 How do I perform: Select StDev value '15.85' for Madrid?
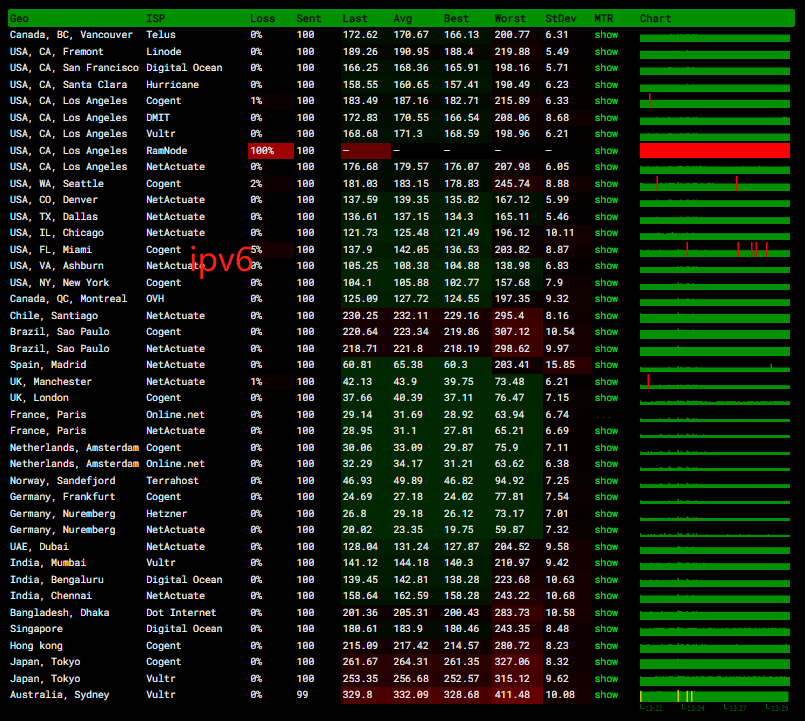[x=560, y=365]
